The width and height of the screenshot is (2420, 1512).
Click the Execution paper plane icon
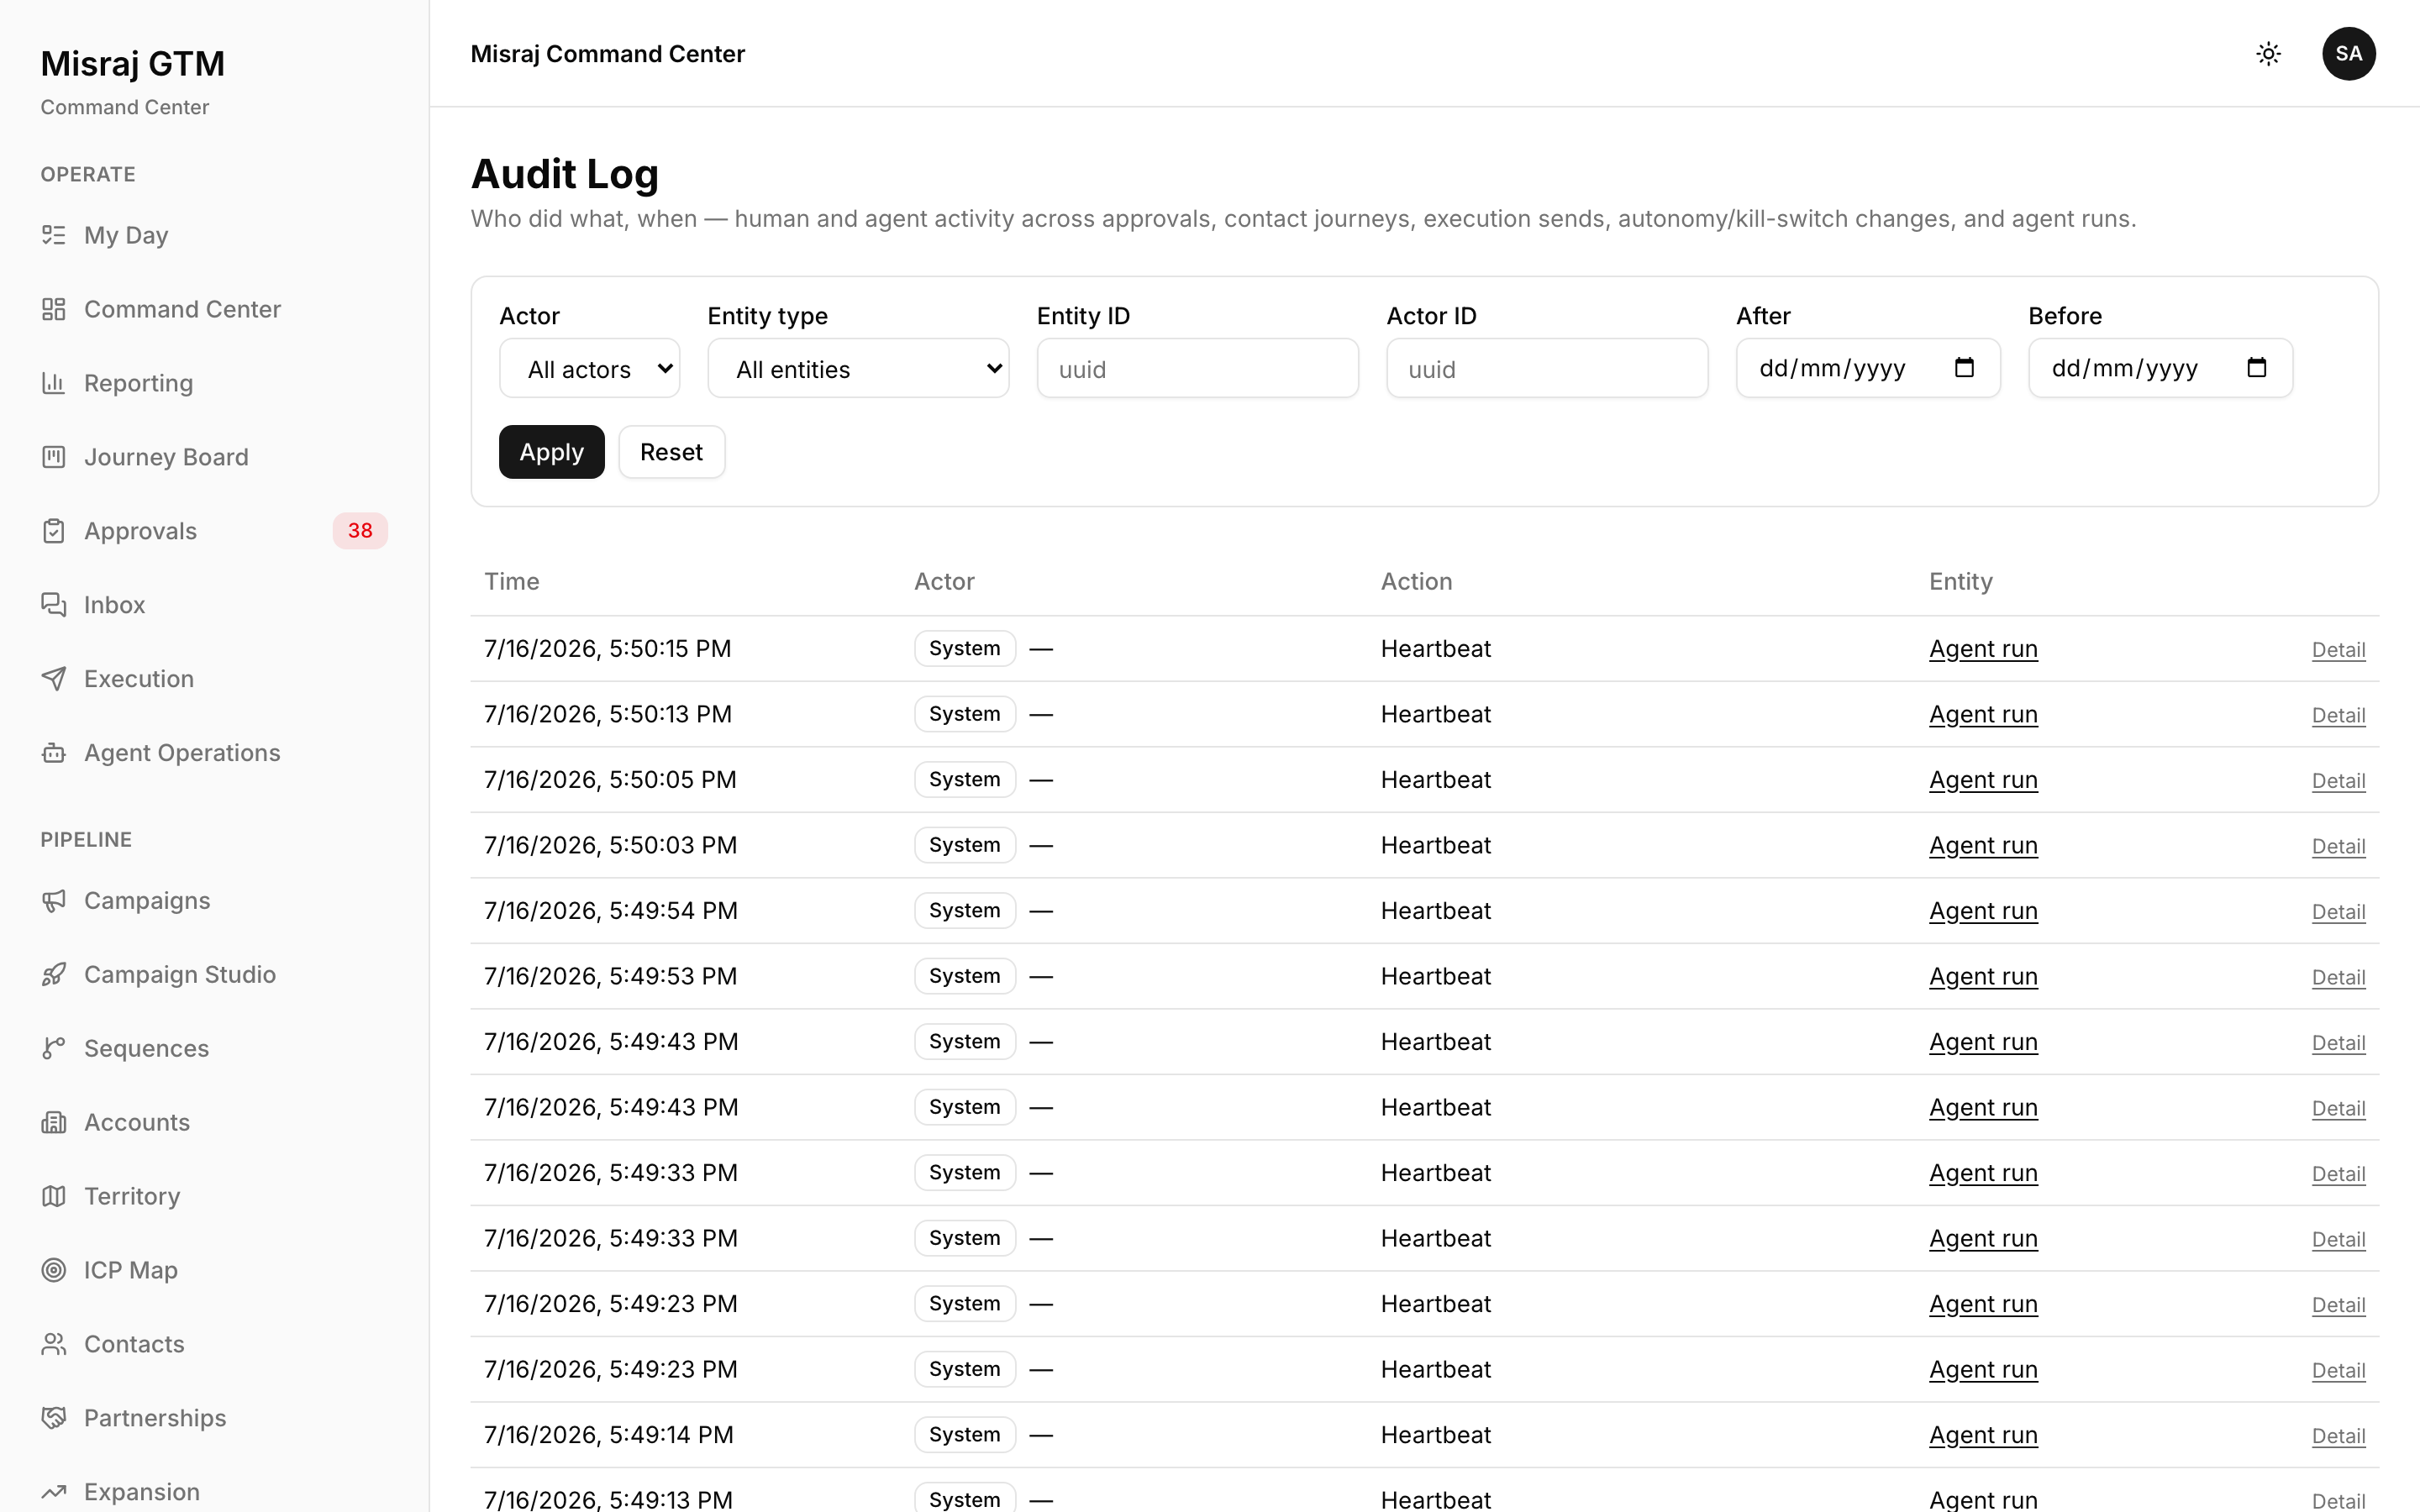54,679
